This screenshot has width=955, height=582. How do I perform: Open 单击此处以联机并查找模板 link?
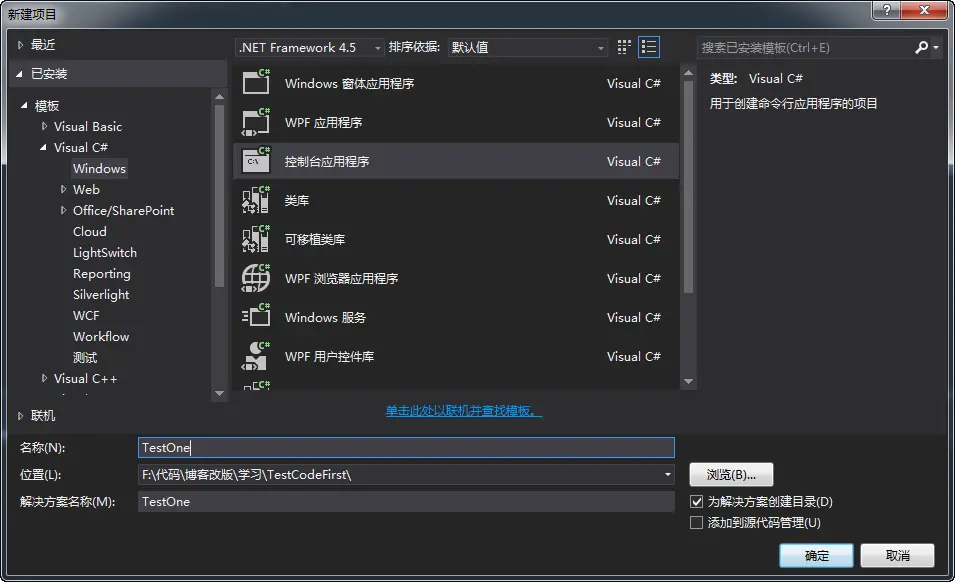463,411
